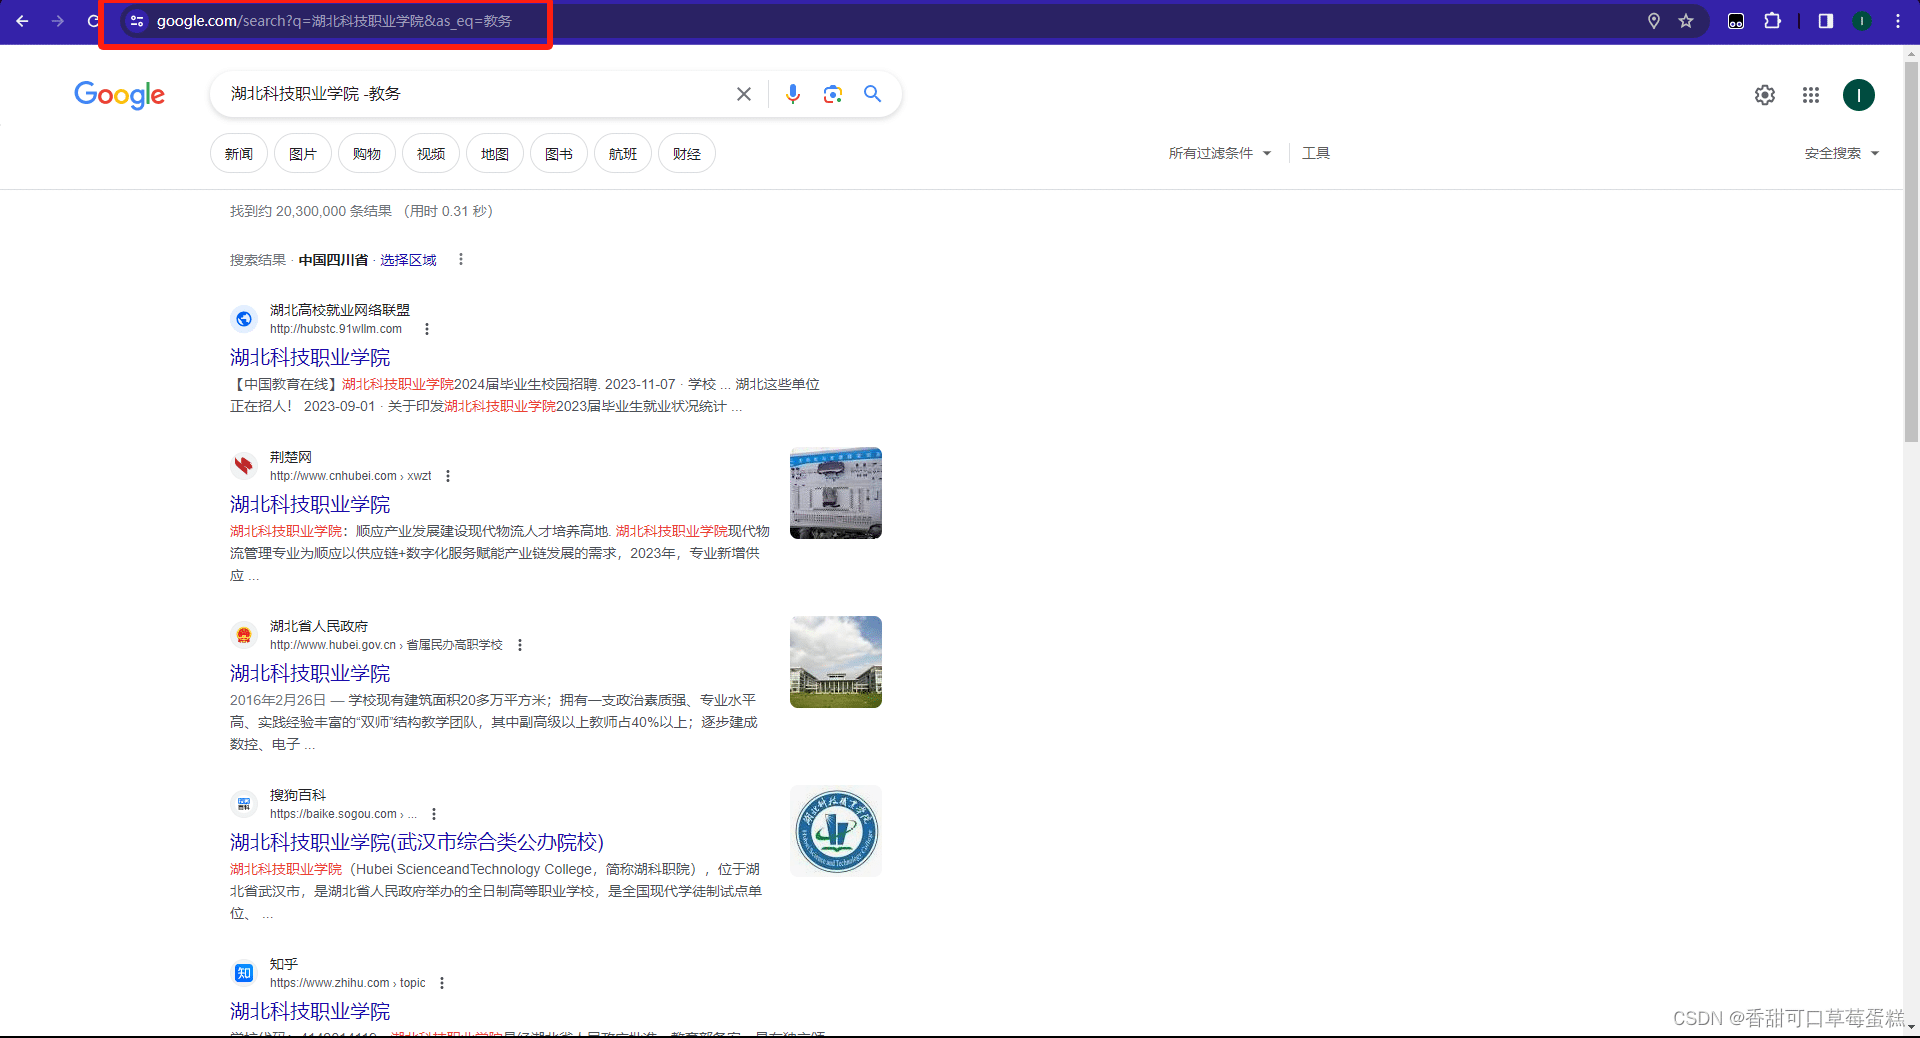Switch to the 新闻 tab

(239, 153)
